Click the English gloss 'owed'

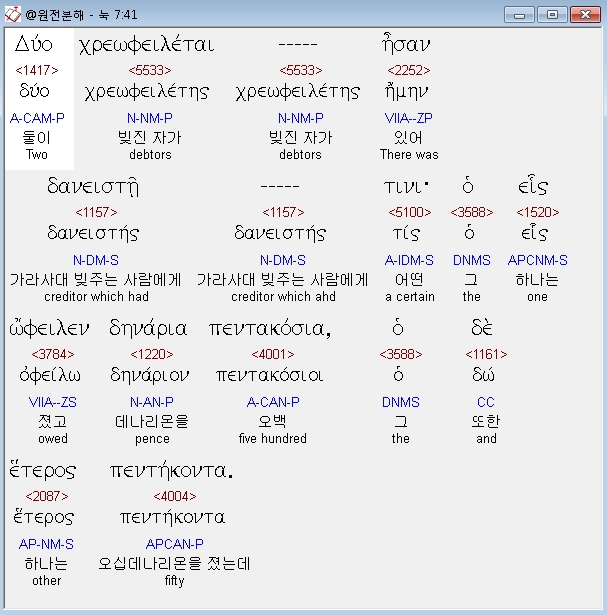(x=53, y=439)
